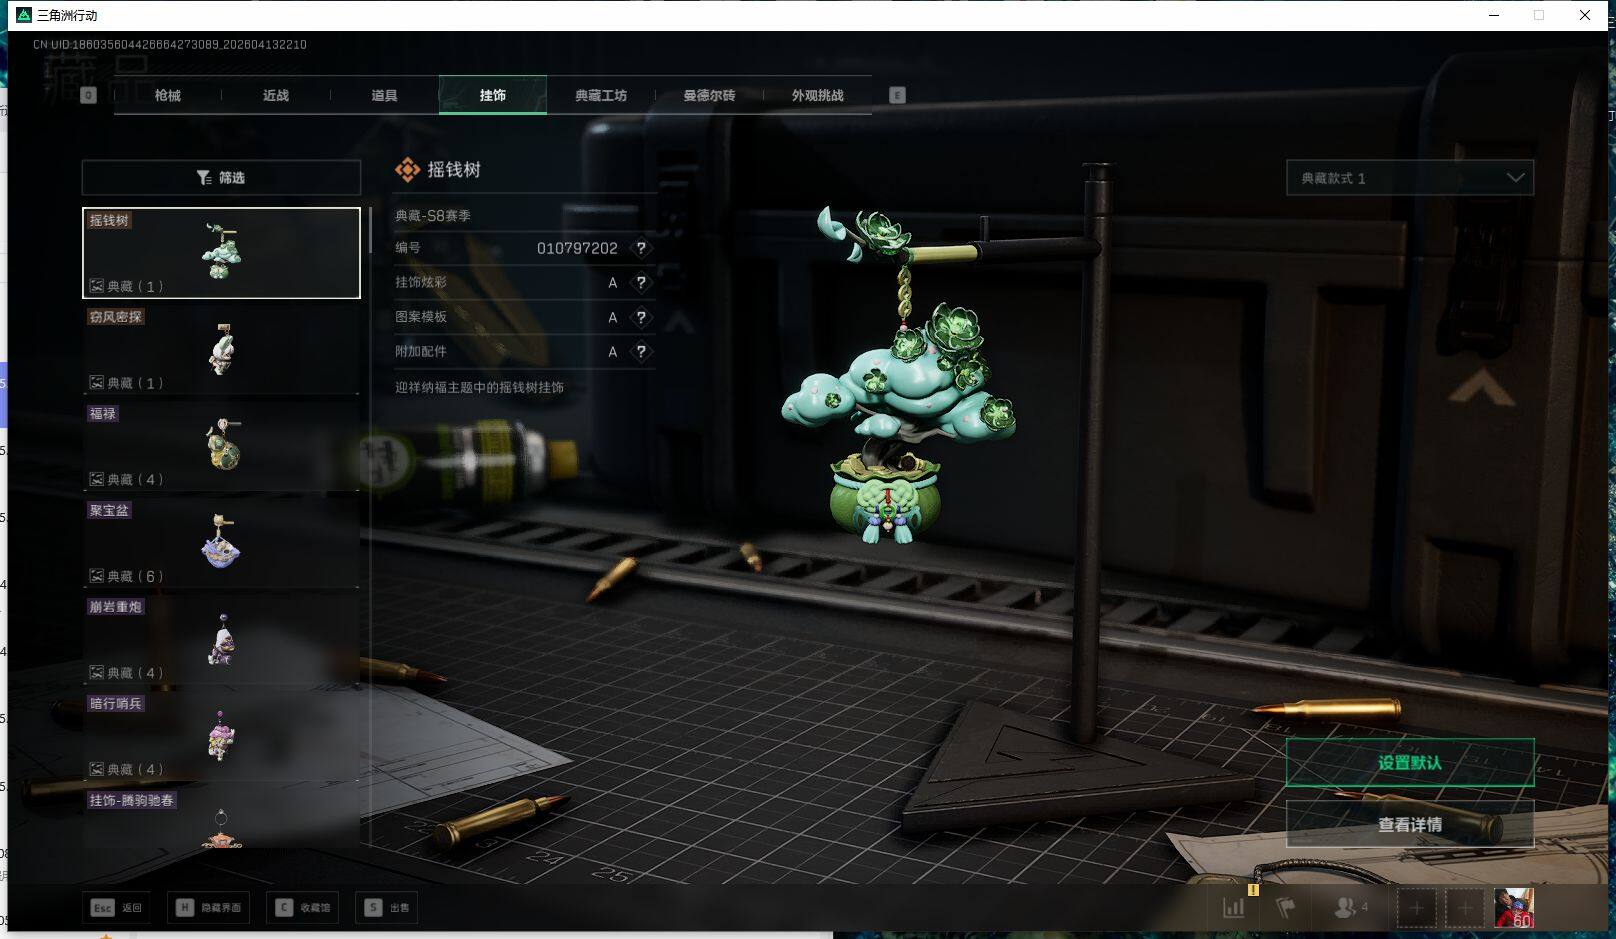Click help icon beside 附加配件 row
1616x939 pixels.
click(x=641, y=352)
